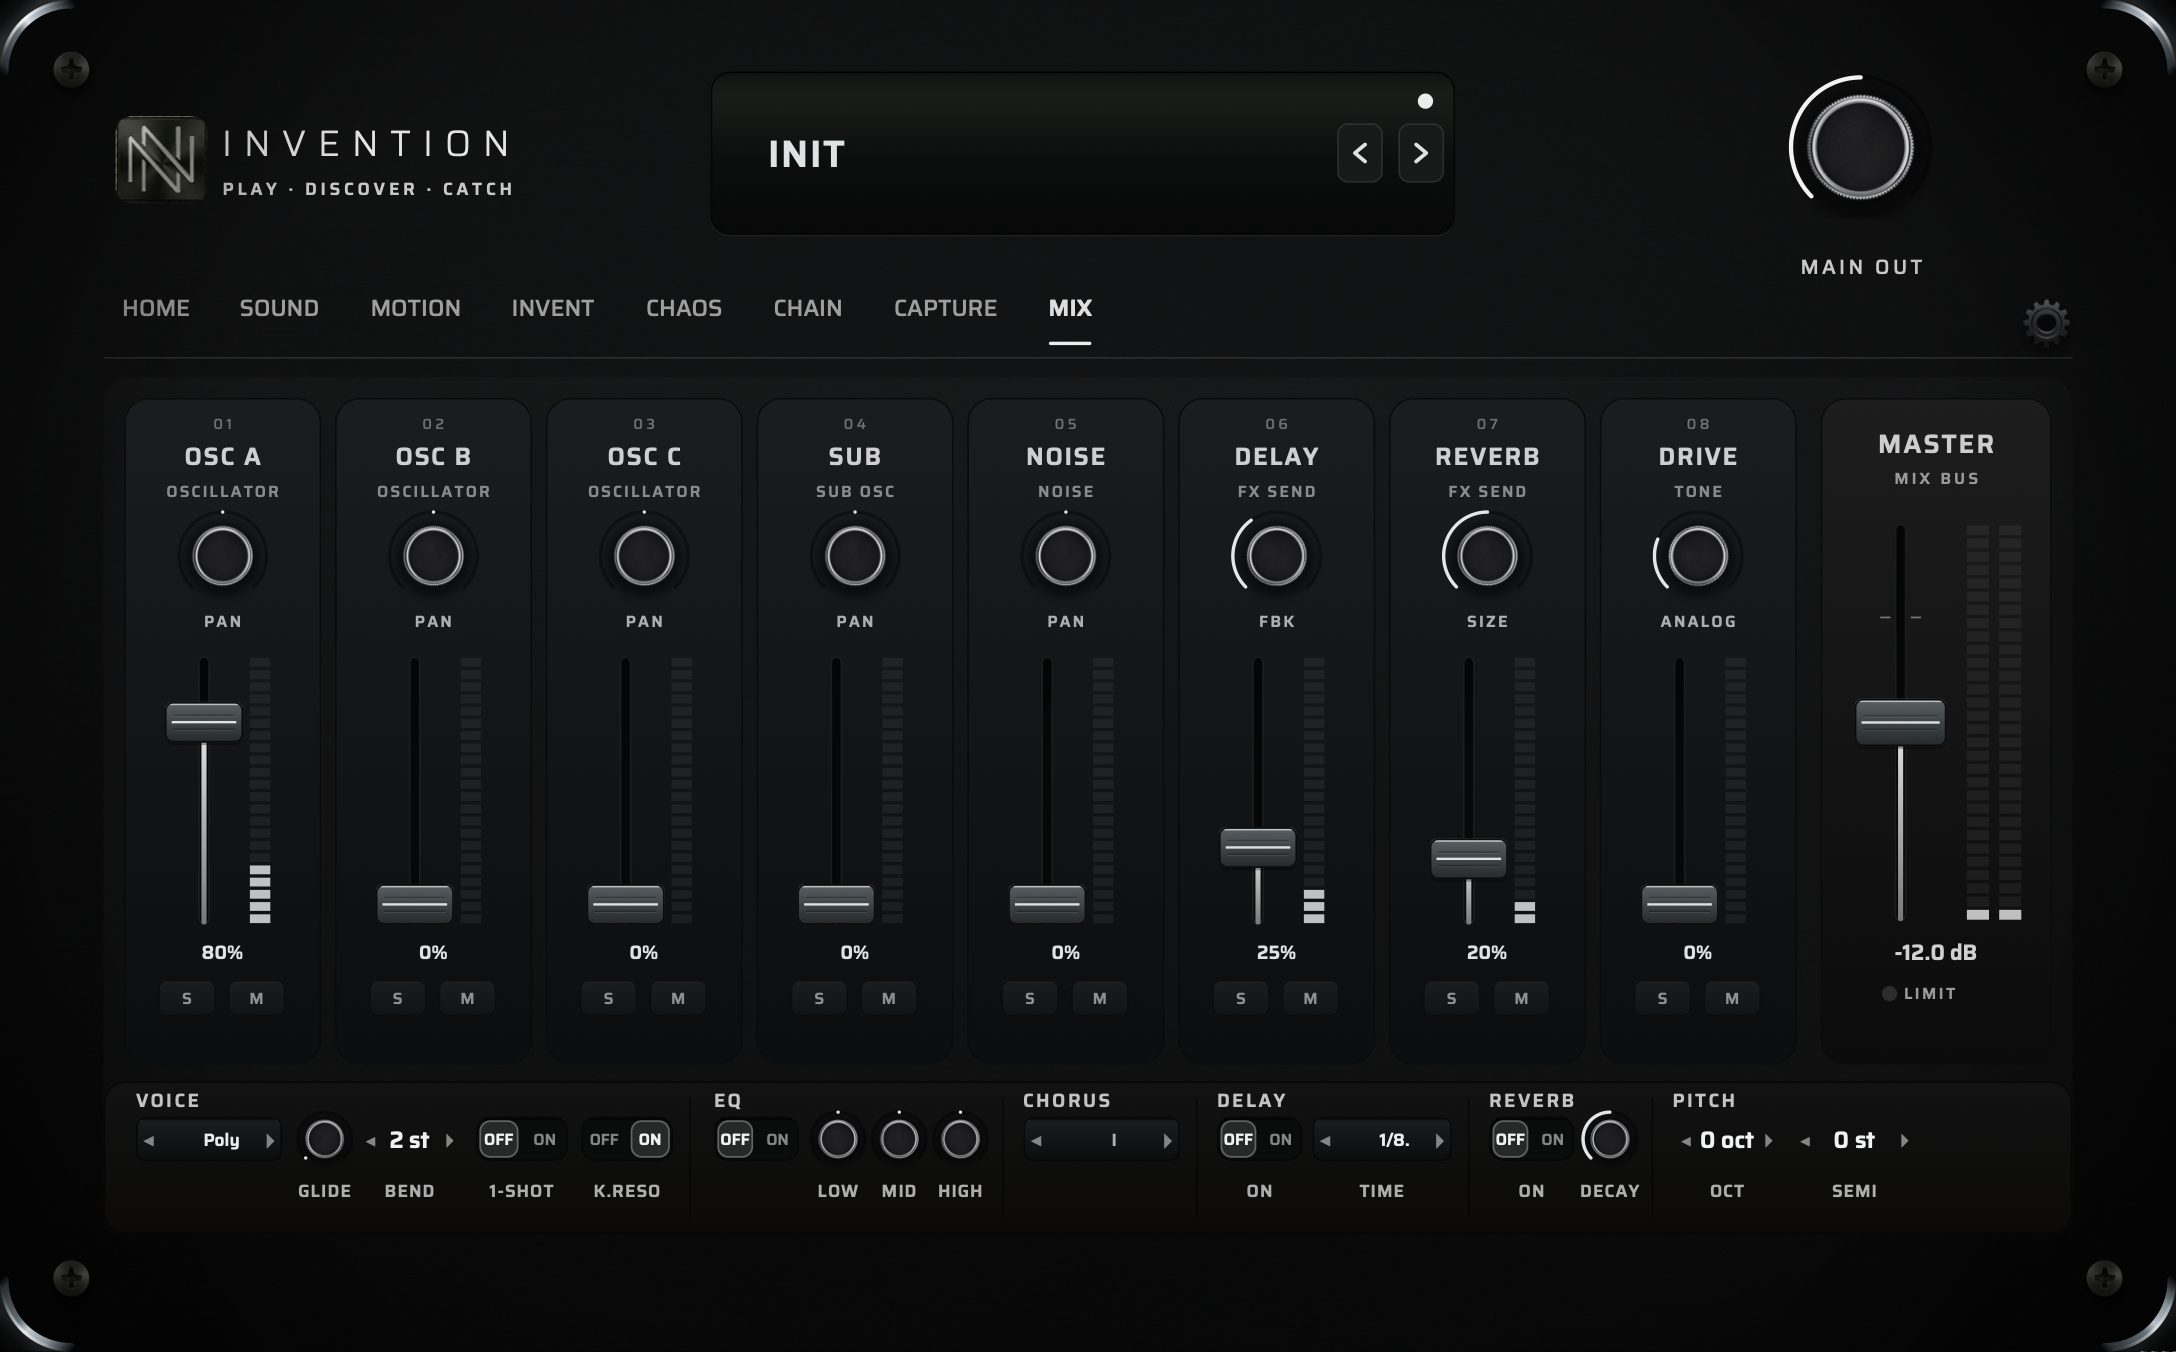Lower pitch octave with left arrow

(x=1686, y=1140)
